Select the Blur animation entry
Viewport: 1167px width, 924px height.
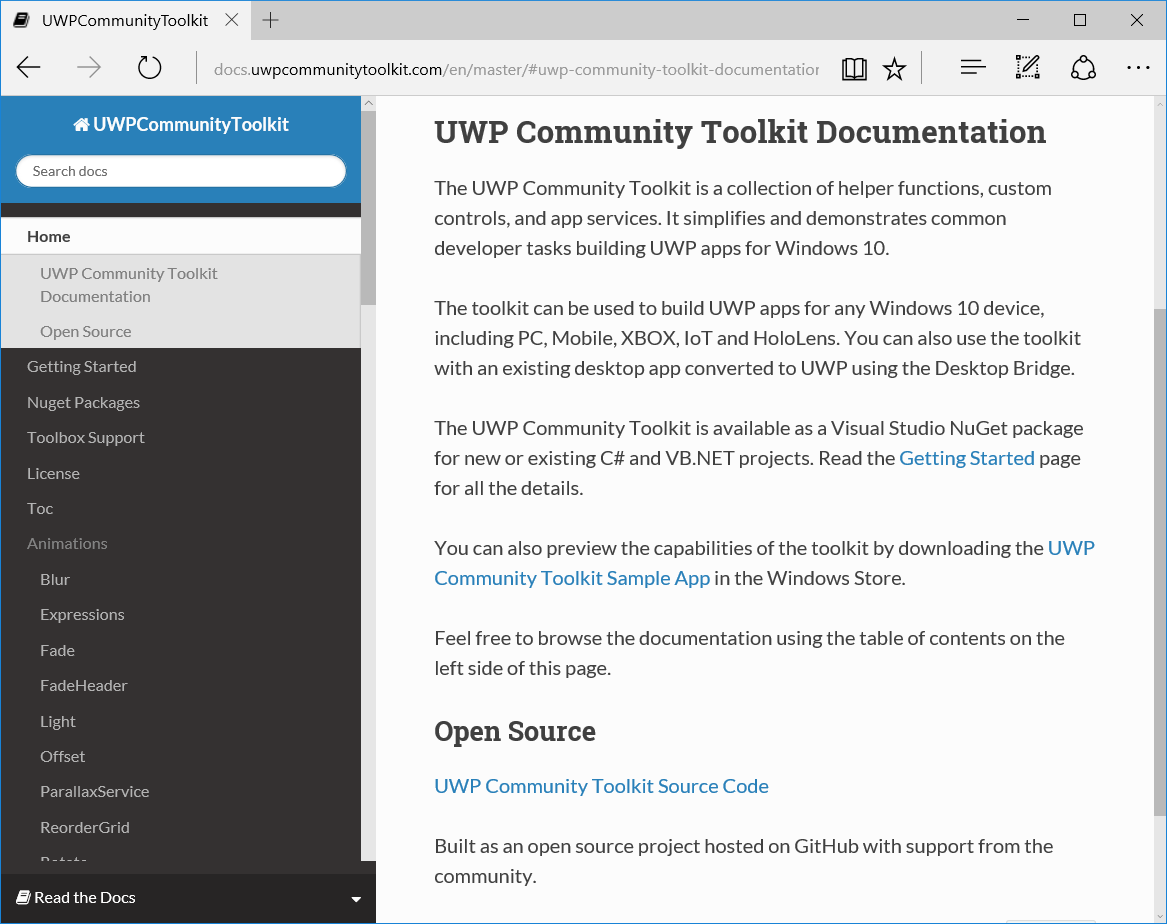click(55, 579)
